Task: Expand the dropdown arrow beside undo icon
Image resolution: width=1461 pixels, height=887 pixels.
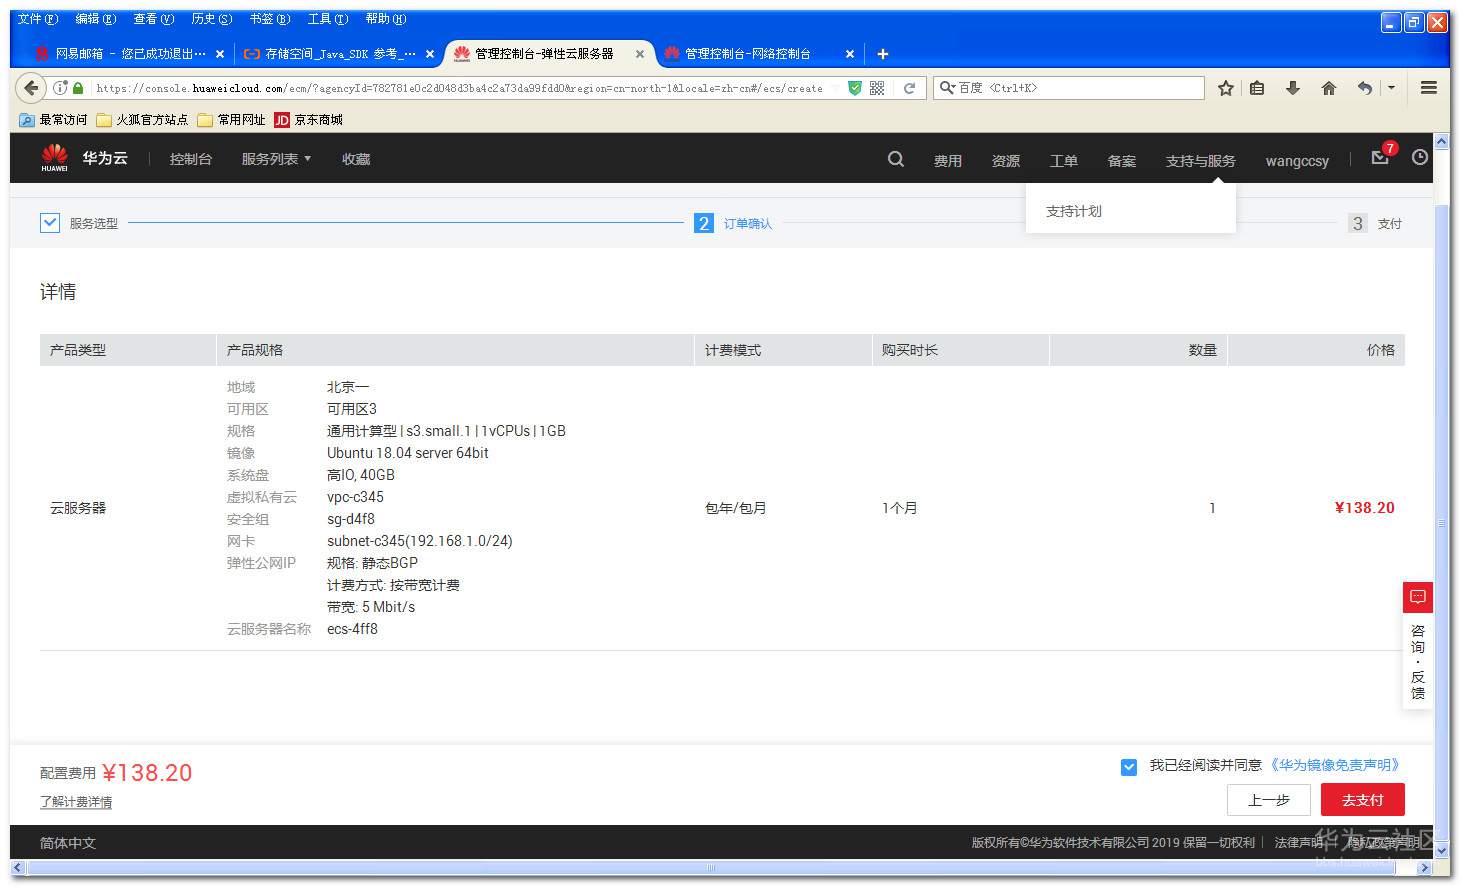Action: coord(1391,88)
